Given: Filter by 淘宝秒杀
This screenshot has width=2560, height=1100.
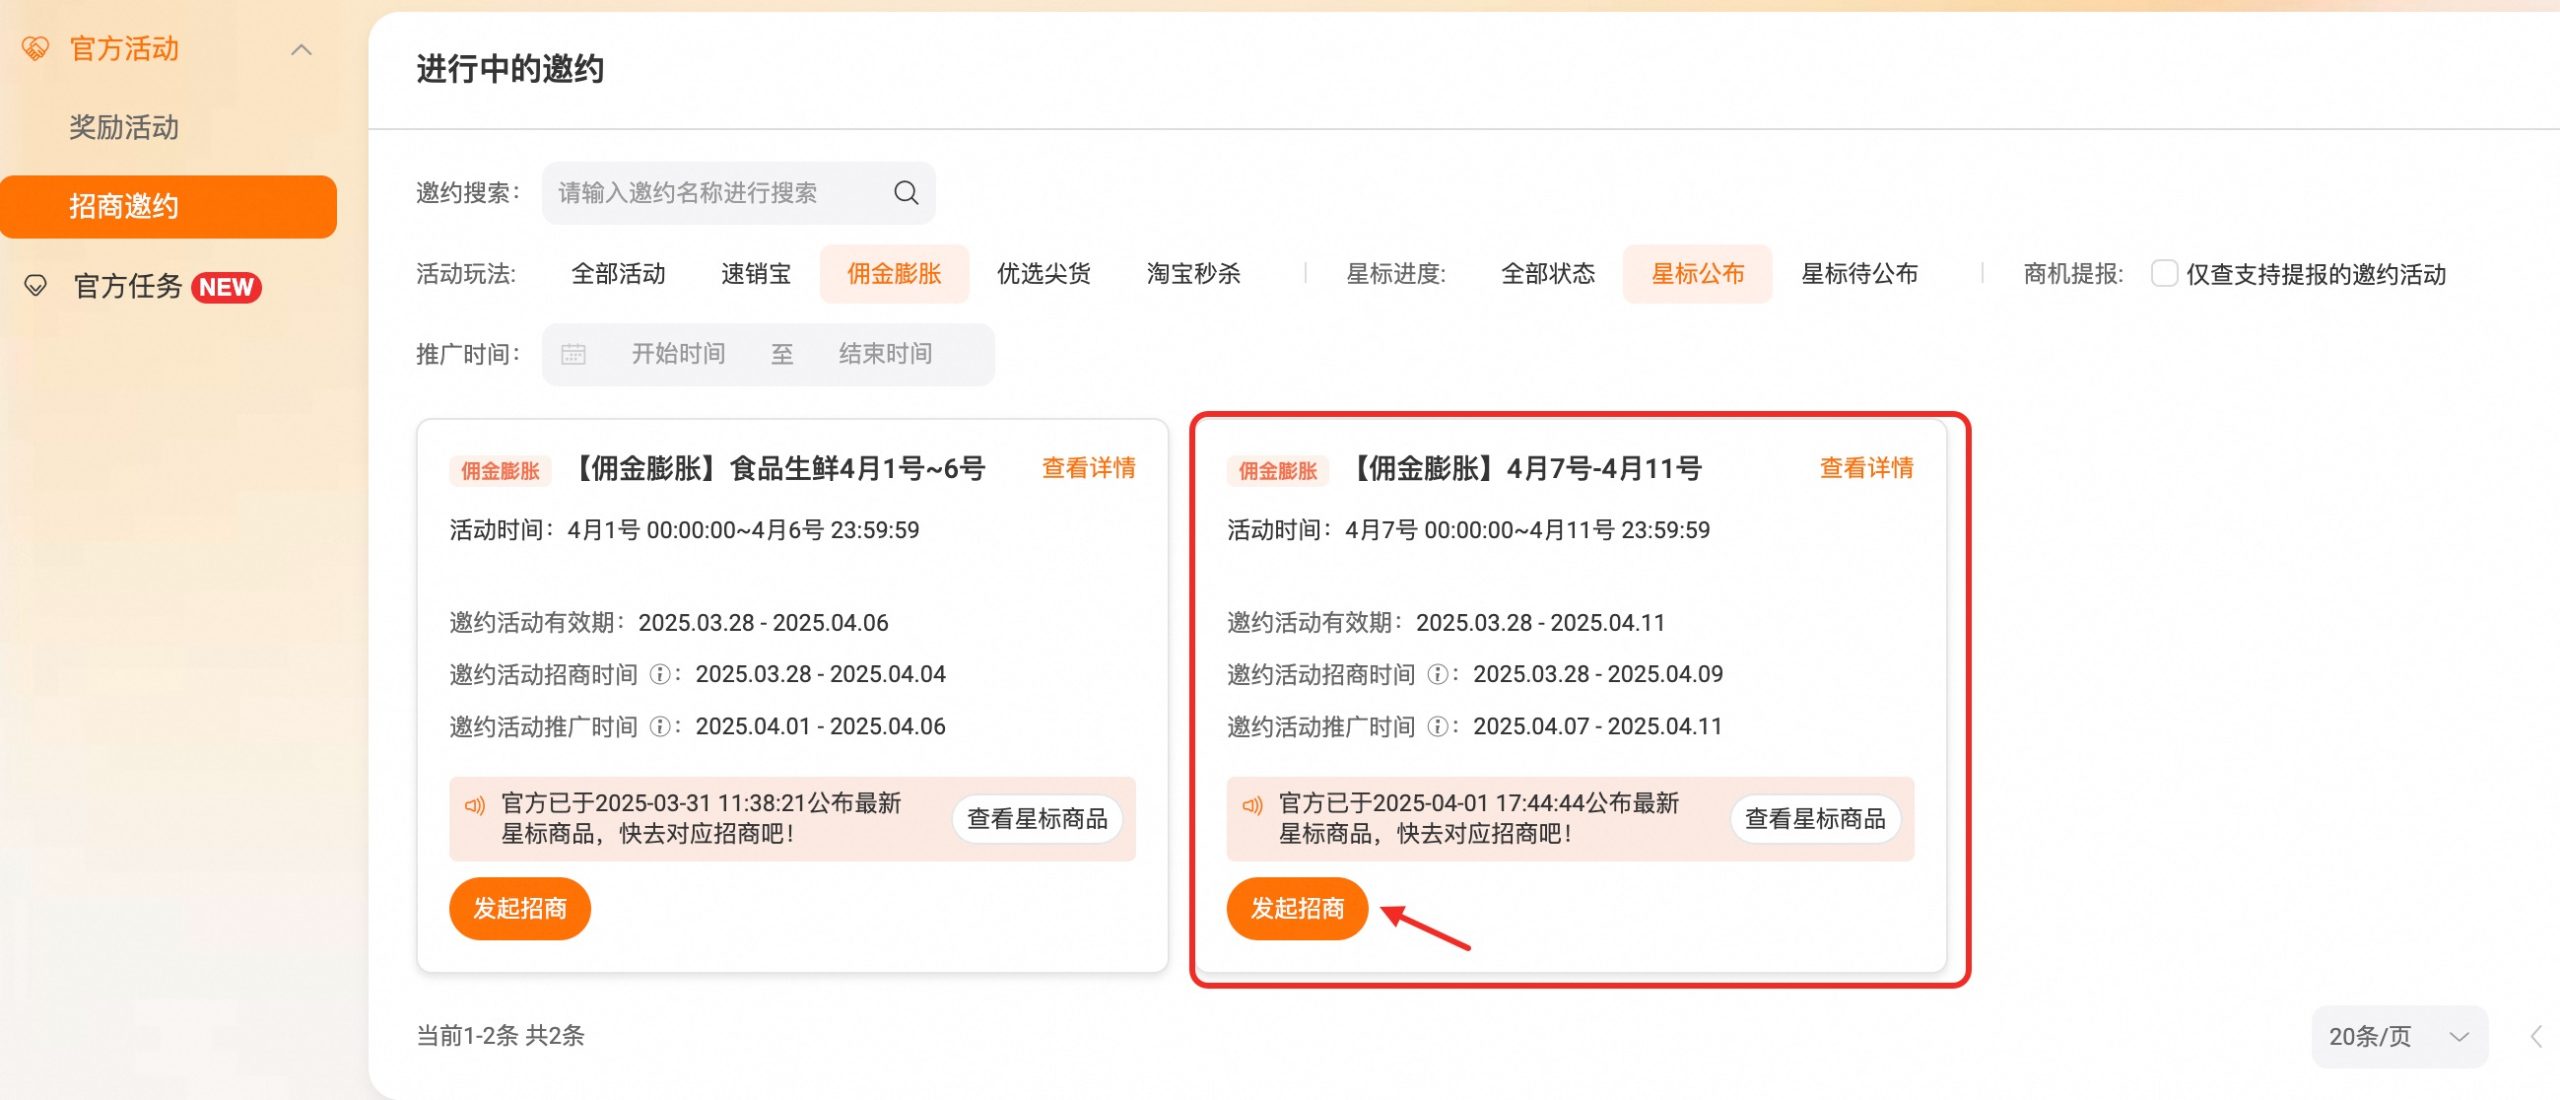Looking at the screenshot, I should 1193,273.
